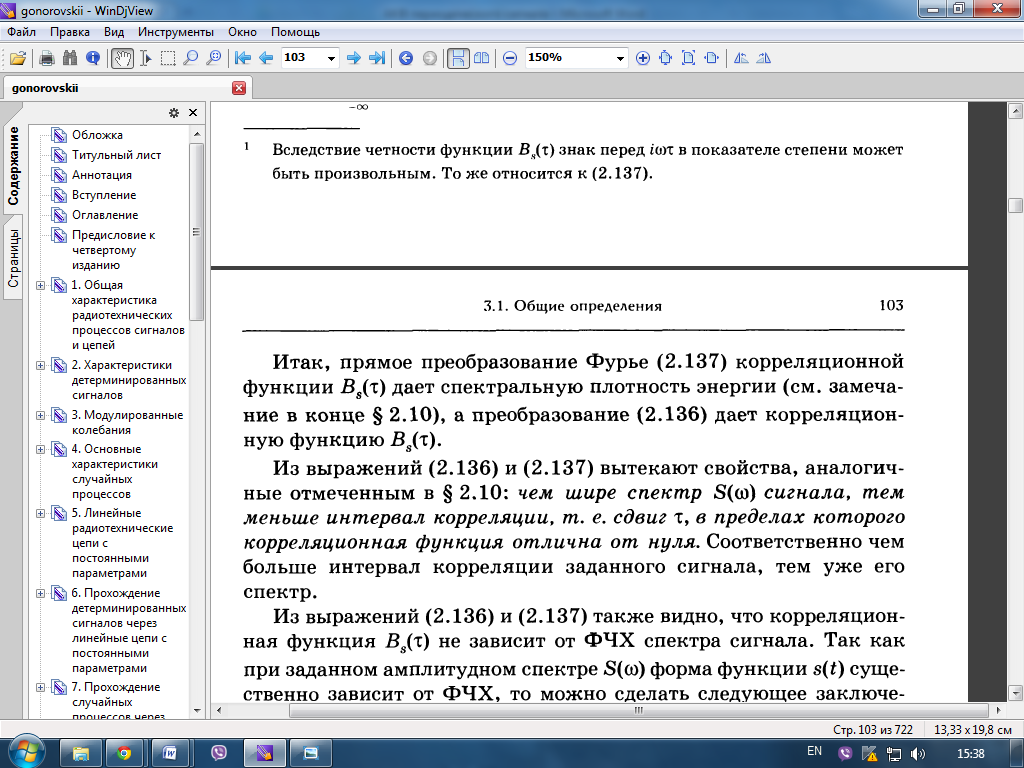Open Предисловие к четвертому изданию bookmark

click(114, 250)
